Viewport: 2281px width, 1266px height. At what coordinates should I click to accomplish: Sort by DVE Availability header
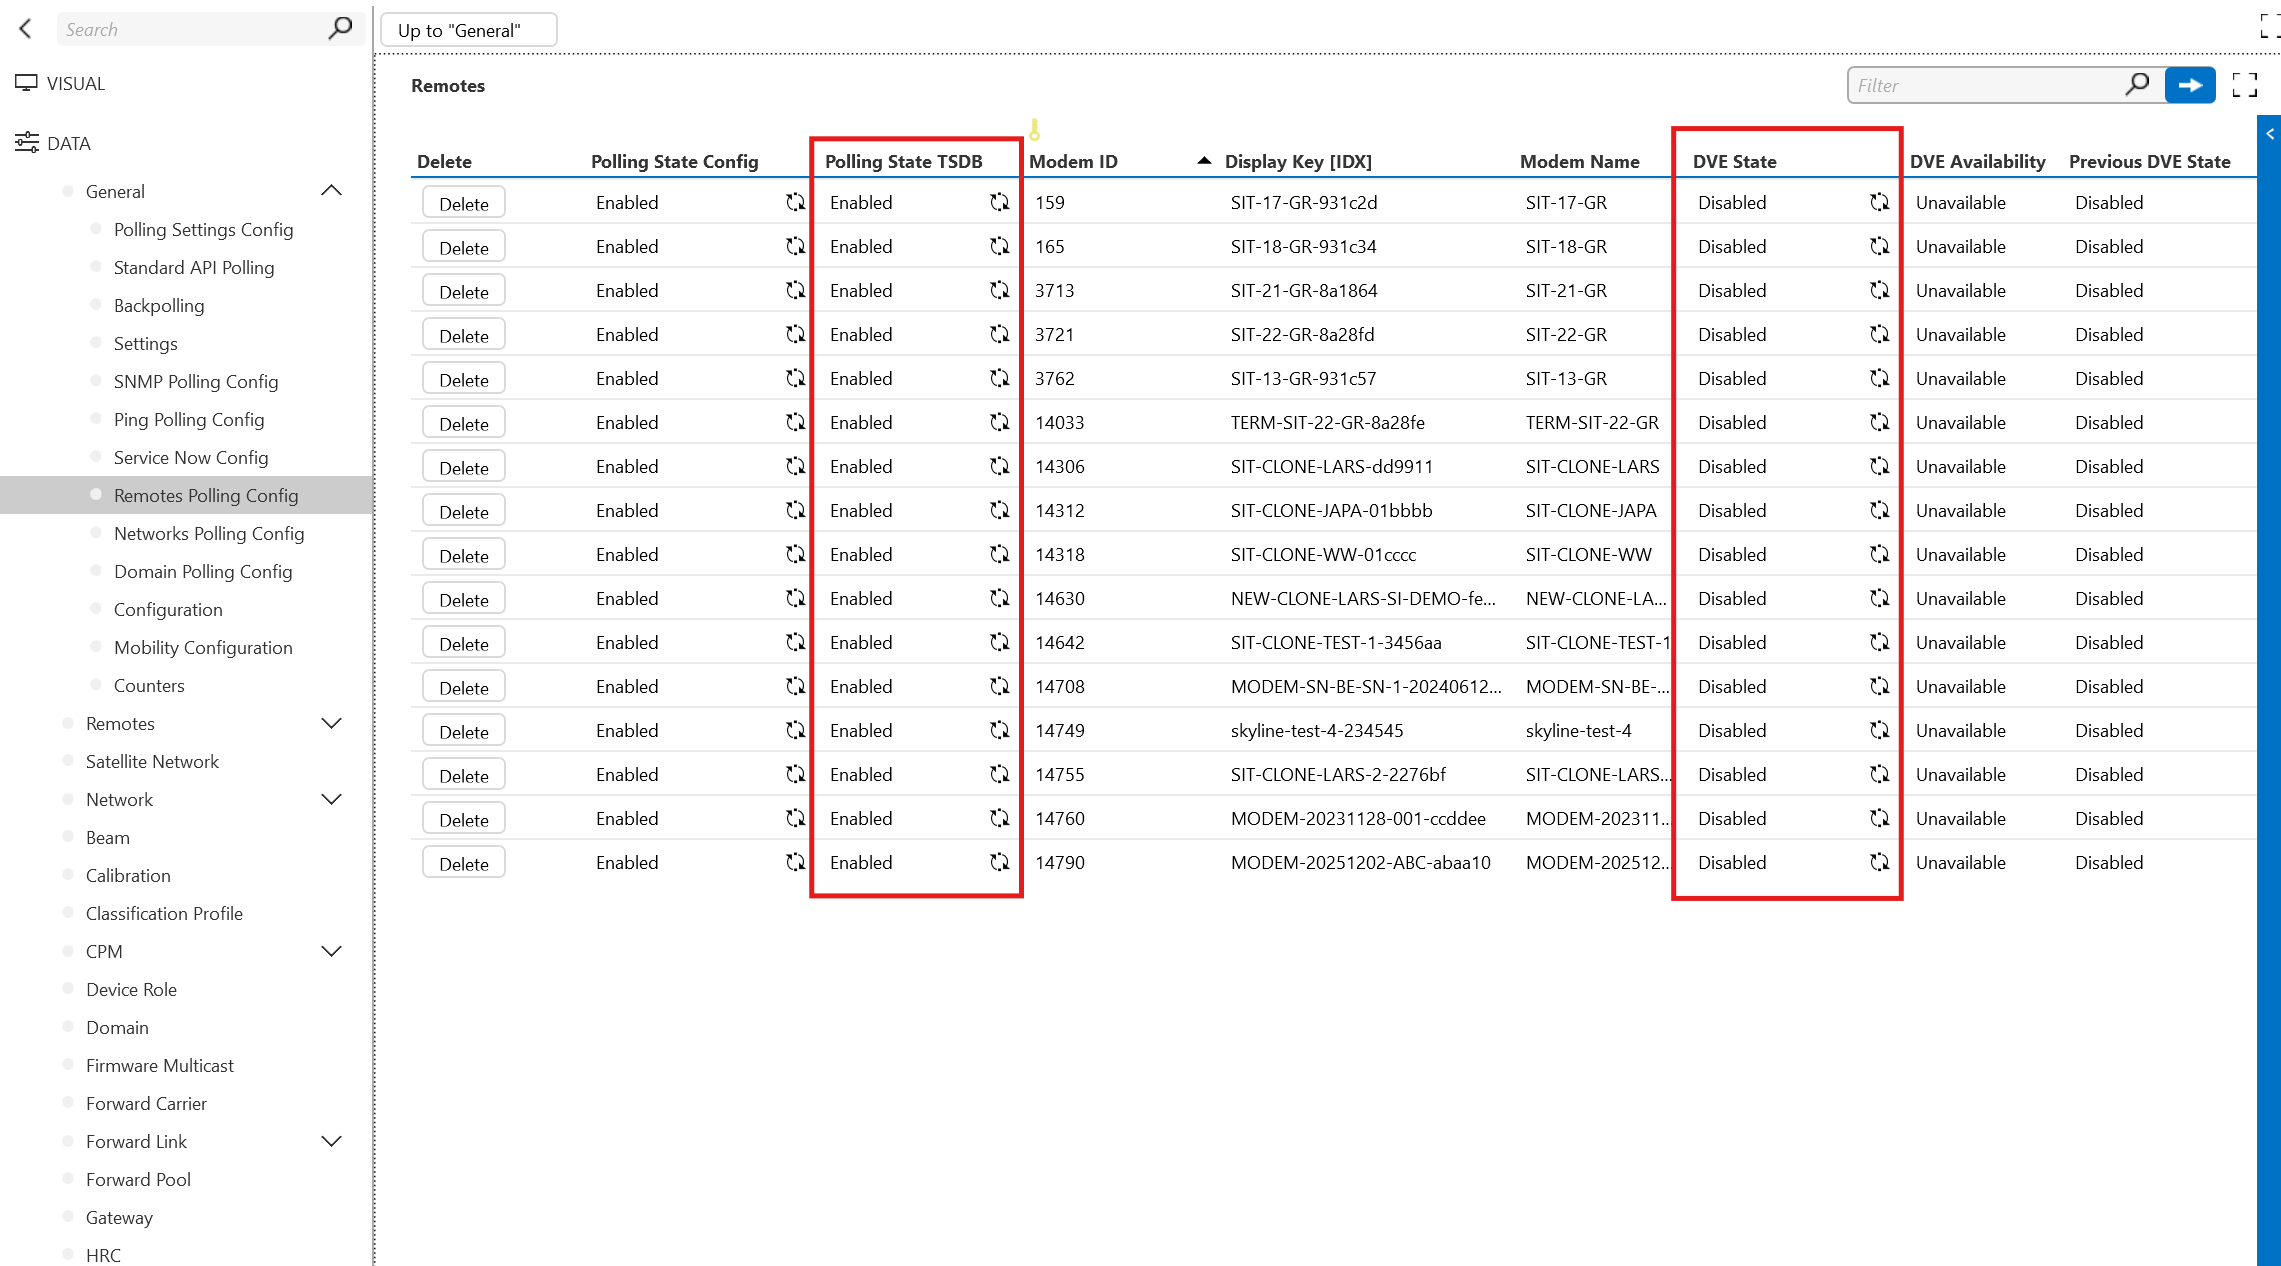pos(1977,161)
